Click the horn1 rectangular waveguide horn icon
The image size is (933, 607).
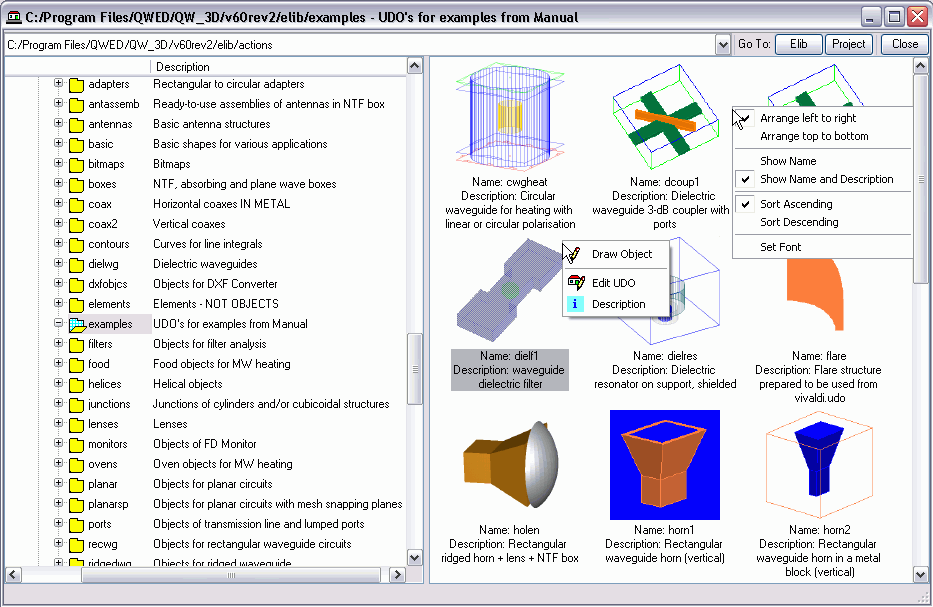(664, 466)
